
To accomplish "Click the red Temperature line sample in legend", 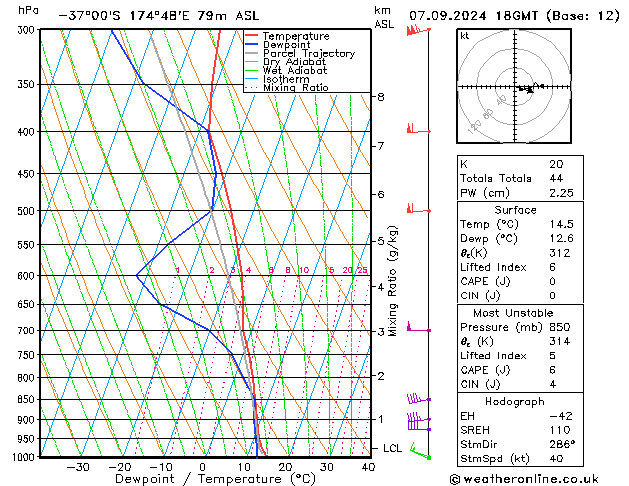I will pos(251,36).
